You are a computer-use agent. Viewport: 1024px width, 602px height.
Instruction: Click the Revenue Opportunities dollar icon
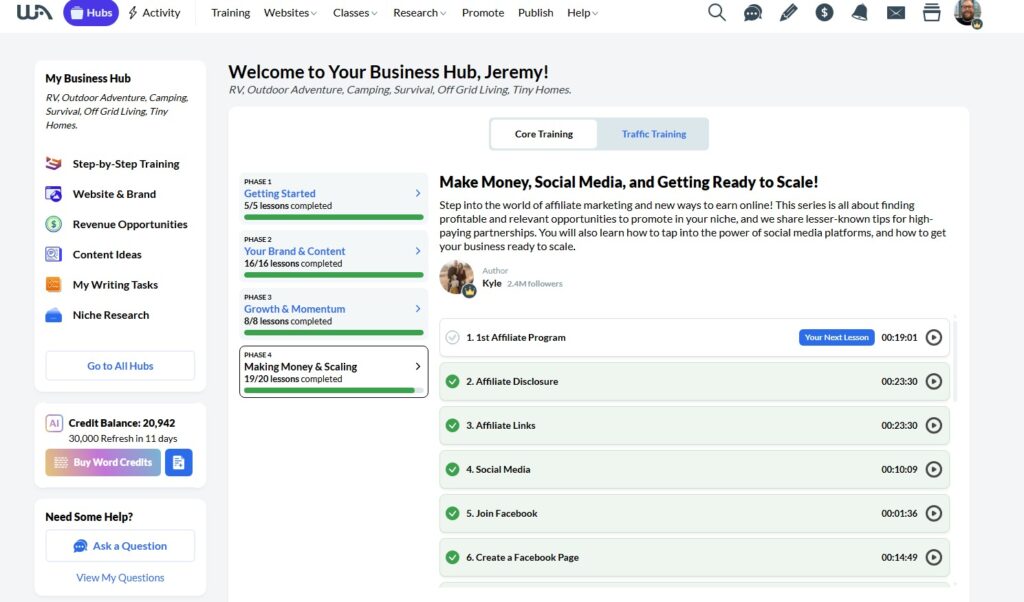pyautogui.click(x=54, y=224)
